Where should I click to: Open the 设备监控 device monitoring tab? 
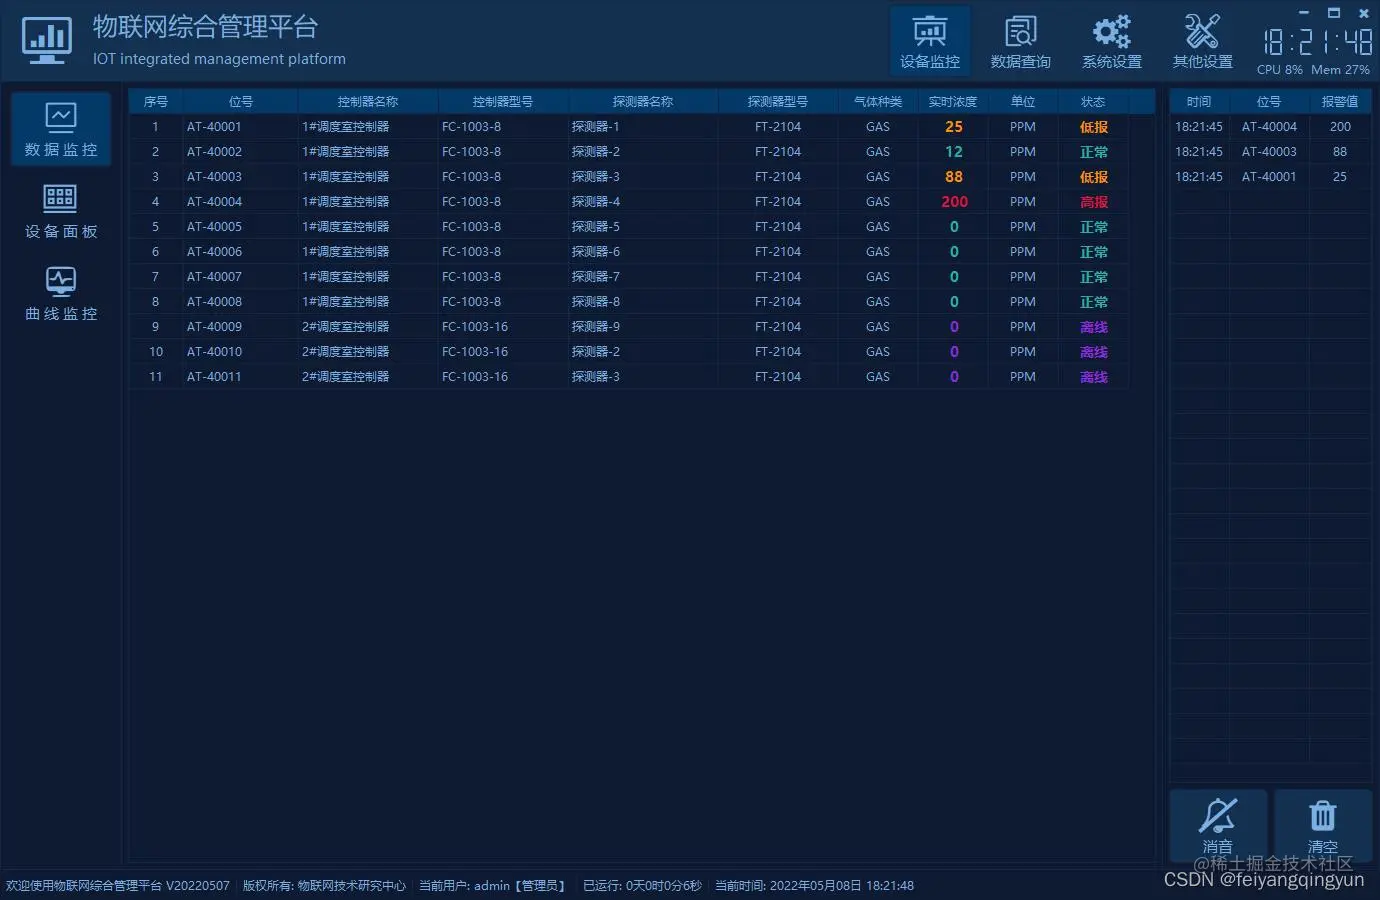[930, 42]
